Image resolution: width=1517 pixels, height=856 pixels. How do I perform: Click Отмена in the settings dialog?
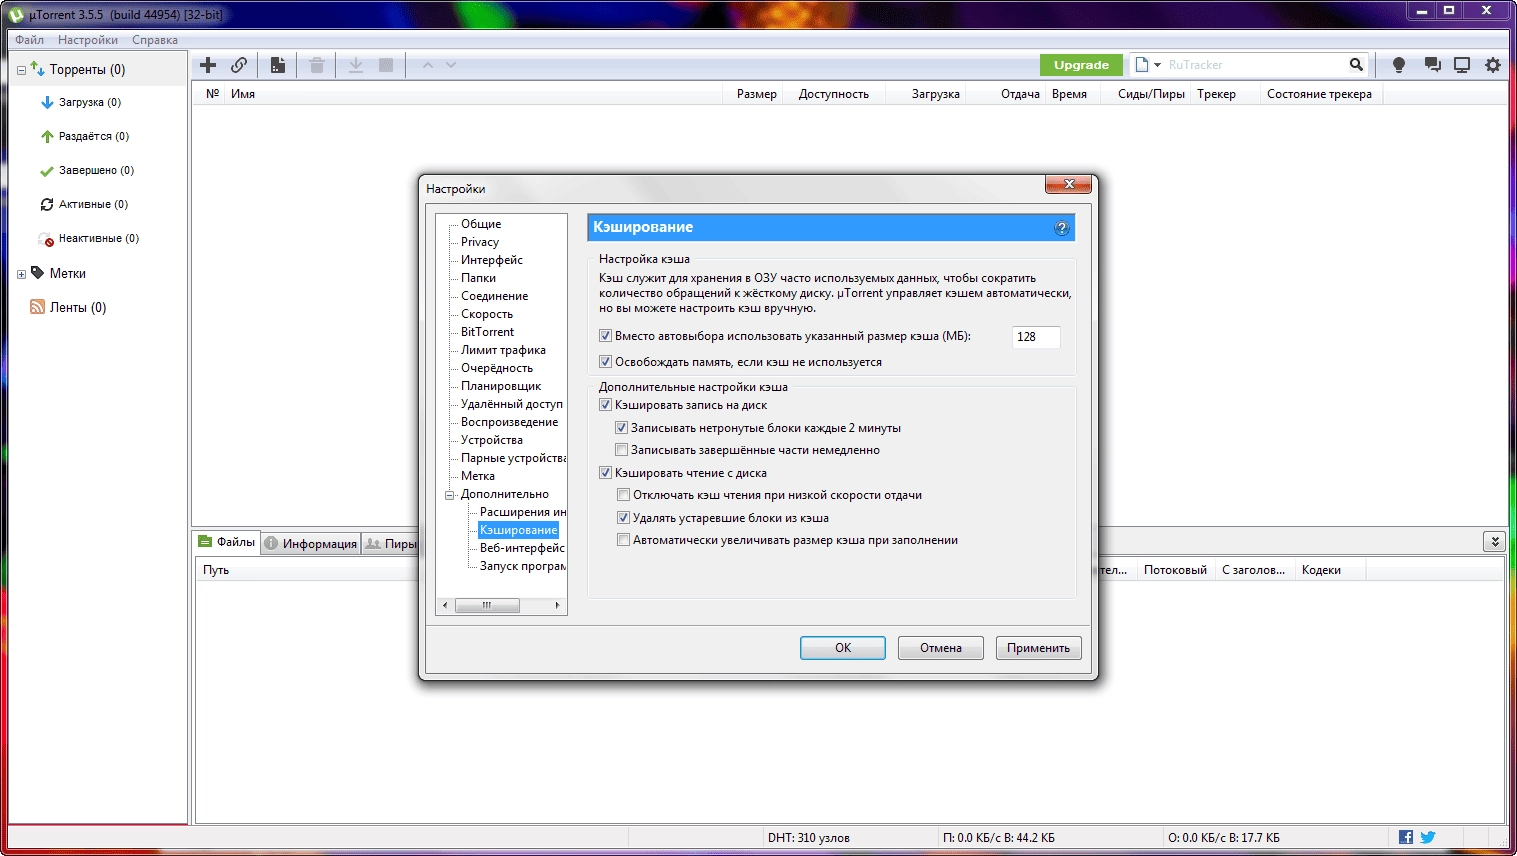pos(941,648)
